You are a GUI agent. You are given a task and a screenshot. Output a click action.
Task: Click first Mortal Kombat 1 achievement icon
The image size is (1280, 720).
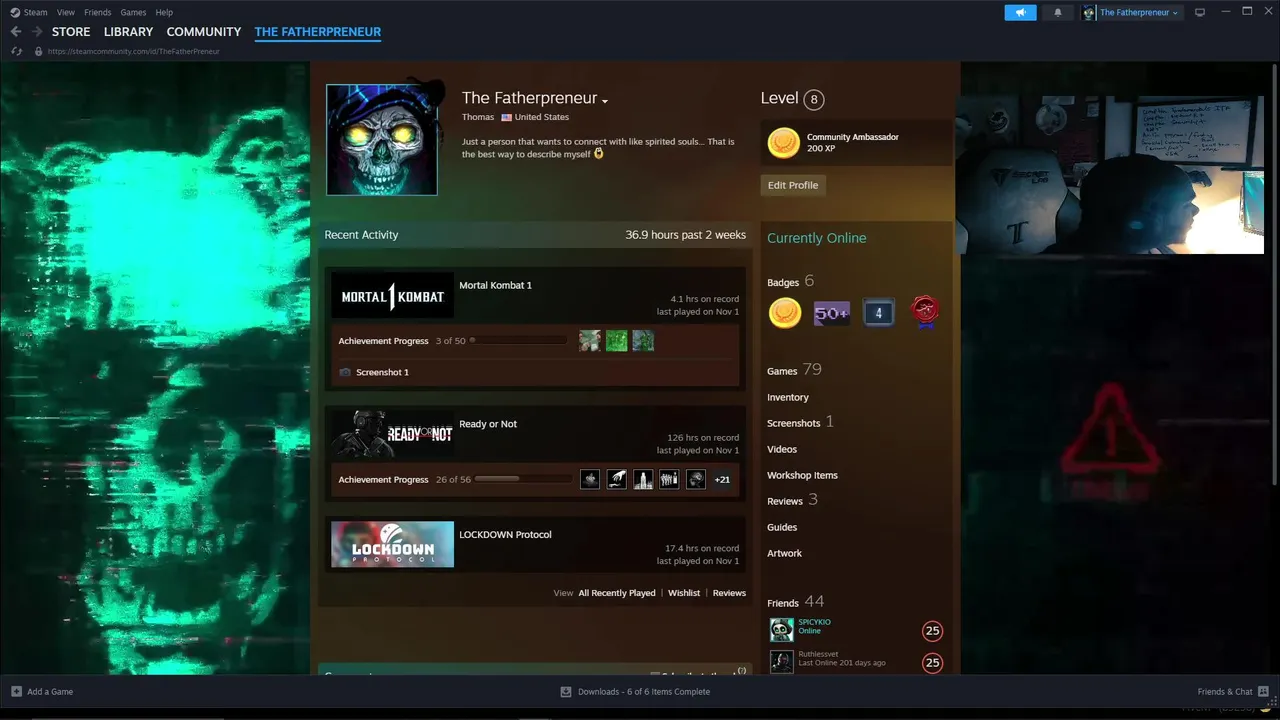point(590,341)
